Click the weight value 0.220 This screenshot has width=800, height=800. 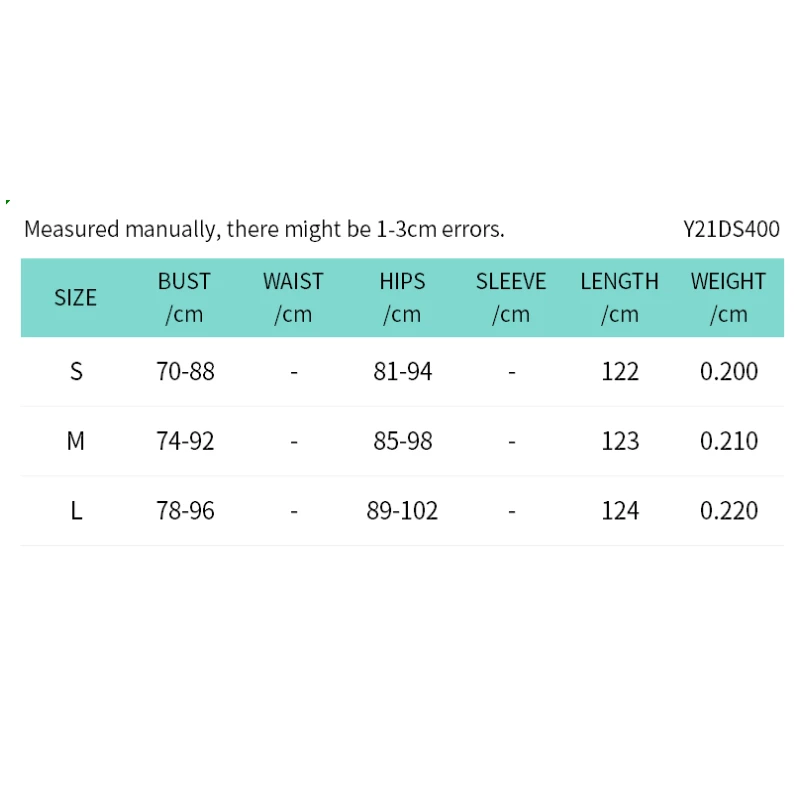pyautogui.click(x=729, y=511)
